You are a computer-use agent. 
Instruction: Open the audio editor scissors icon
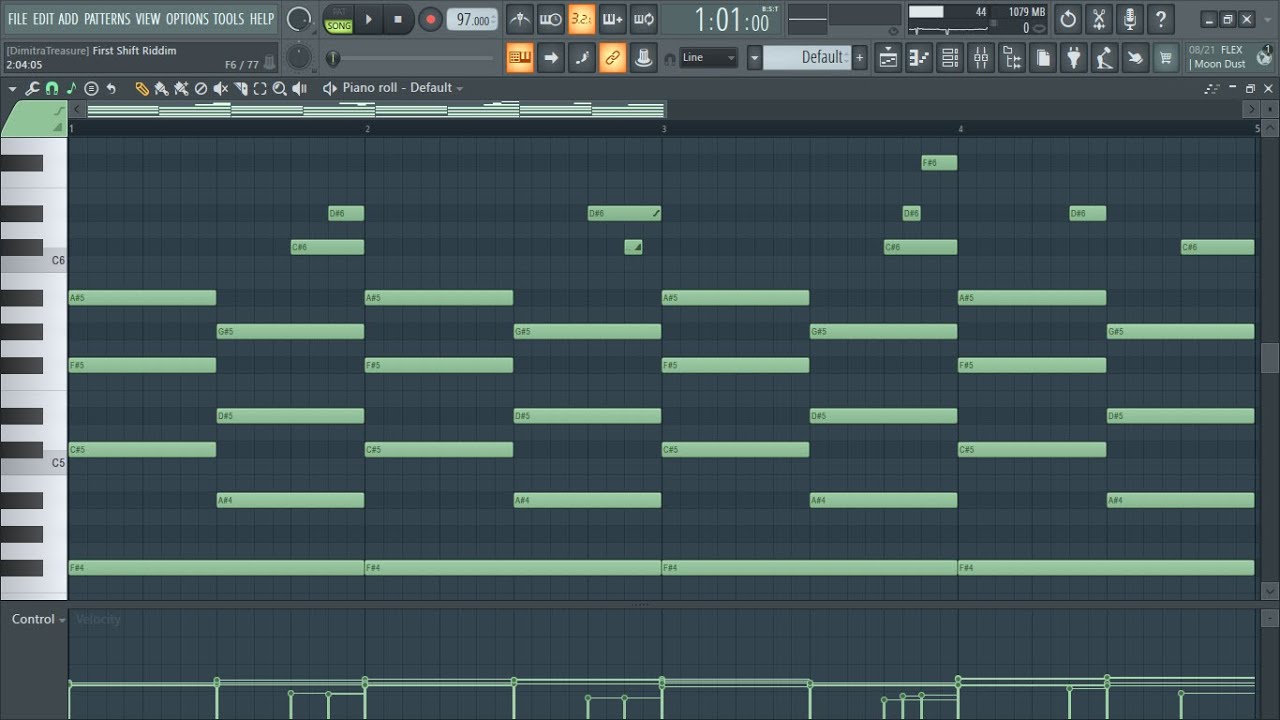pos(1099,19)
